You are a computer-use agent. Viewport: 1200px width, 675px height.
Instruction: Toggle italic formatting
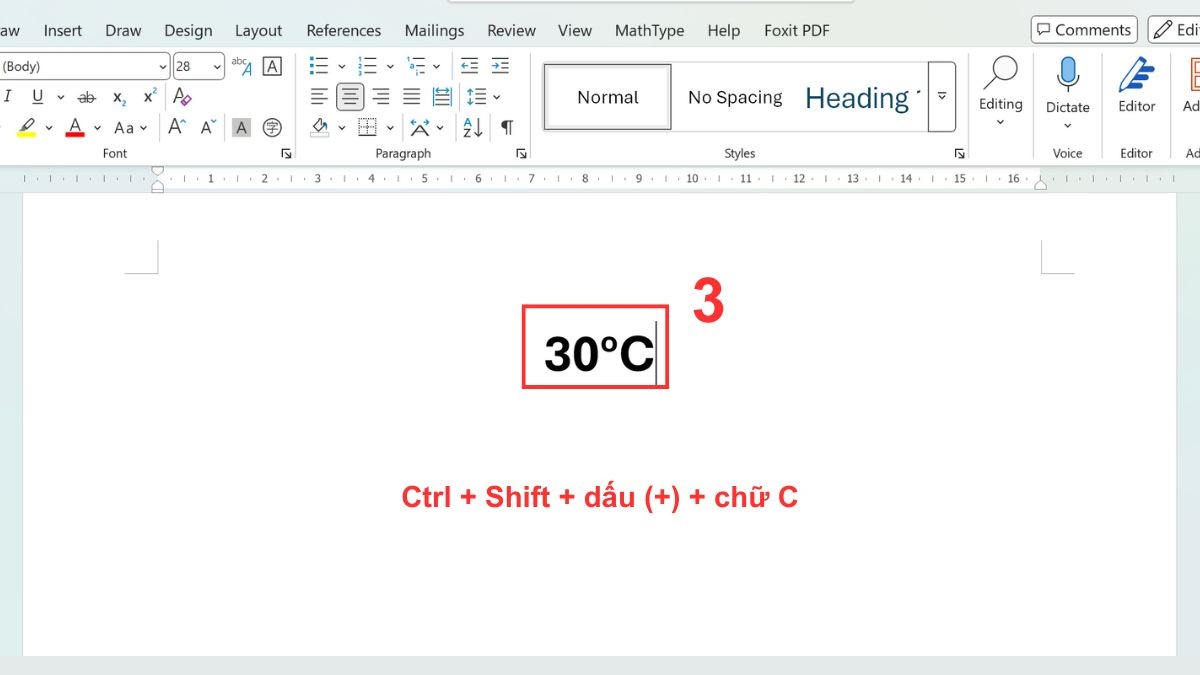(8, 97)
